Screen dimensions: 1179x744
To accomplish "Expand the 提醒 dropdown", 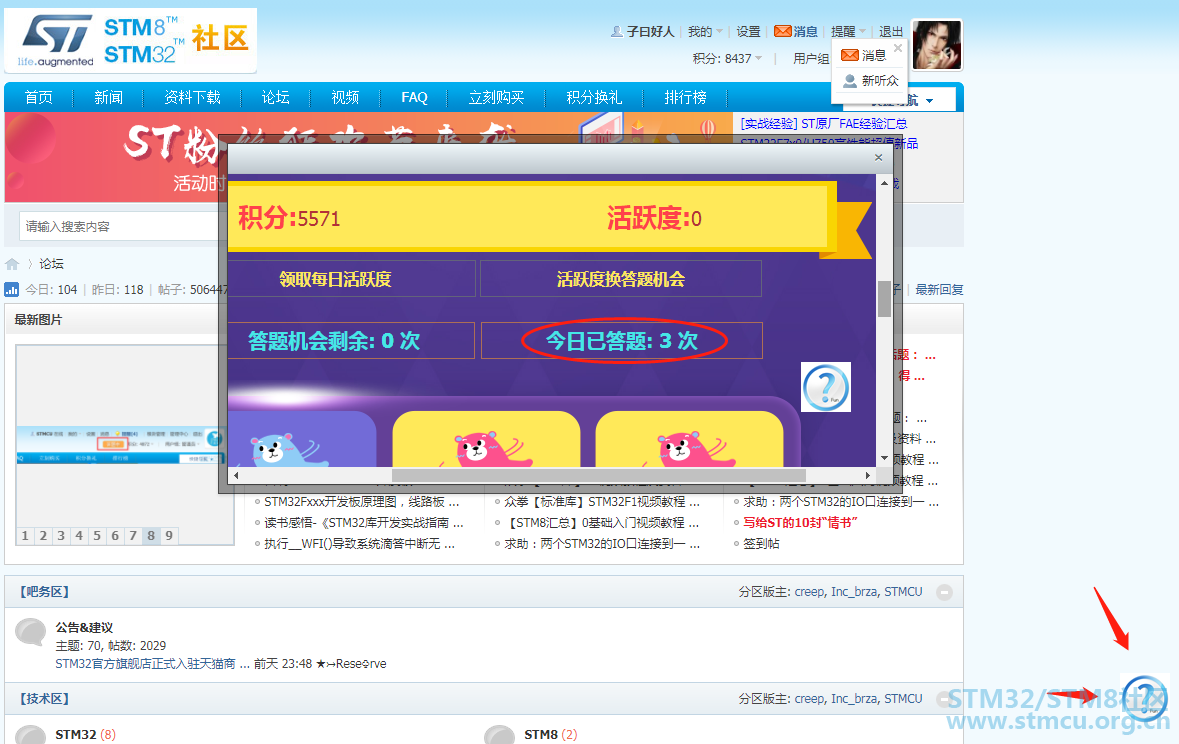I will coord(848,32).
